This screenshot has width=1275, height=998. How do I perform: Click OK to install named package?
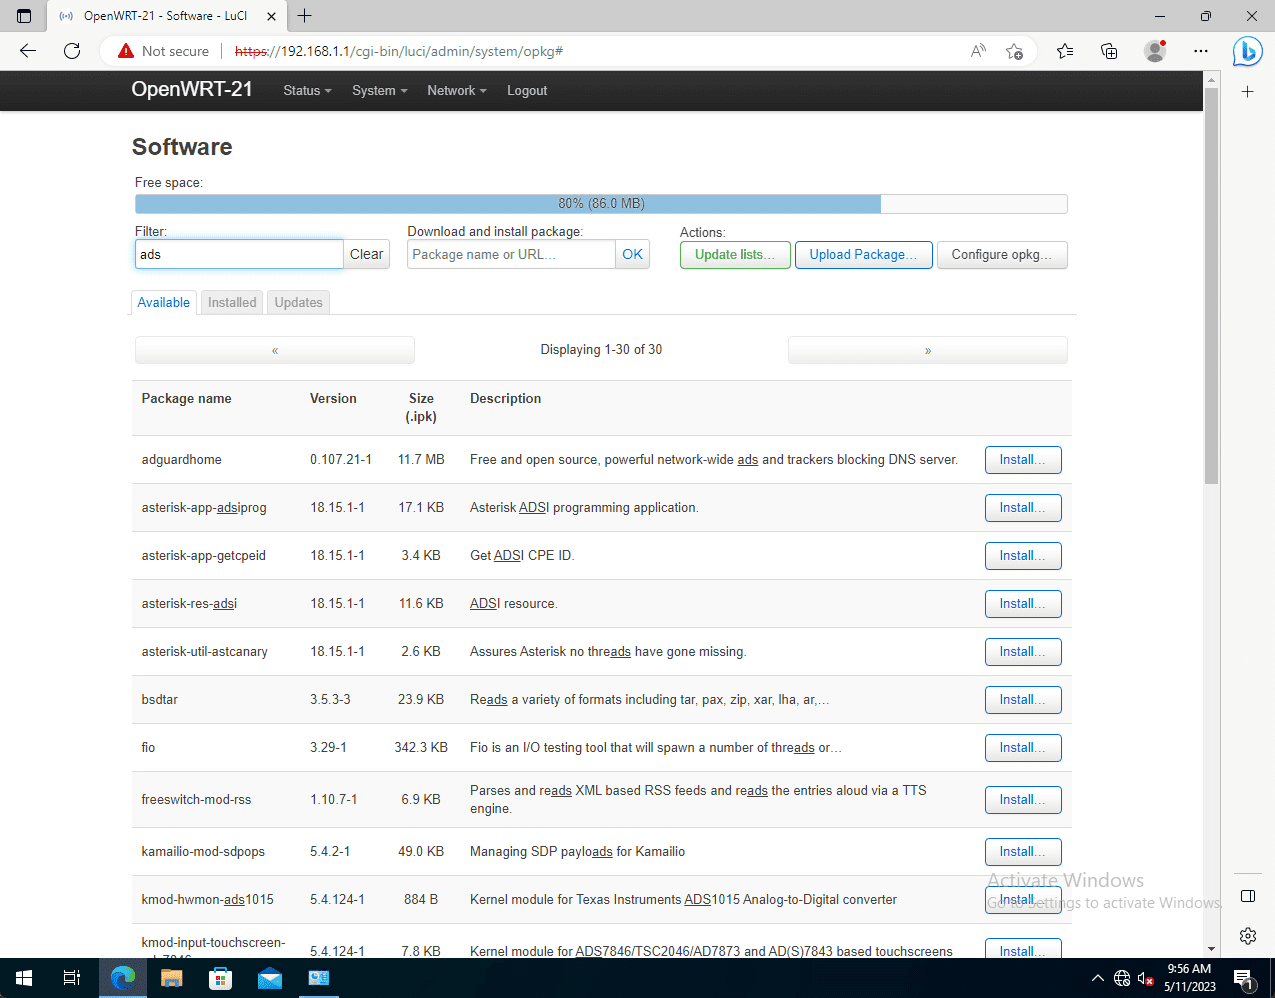coord(632,254)
